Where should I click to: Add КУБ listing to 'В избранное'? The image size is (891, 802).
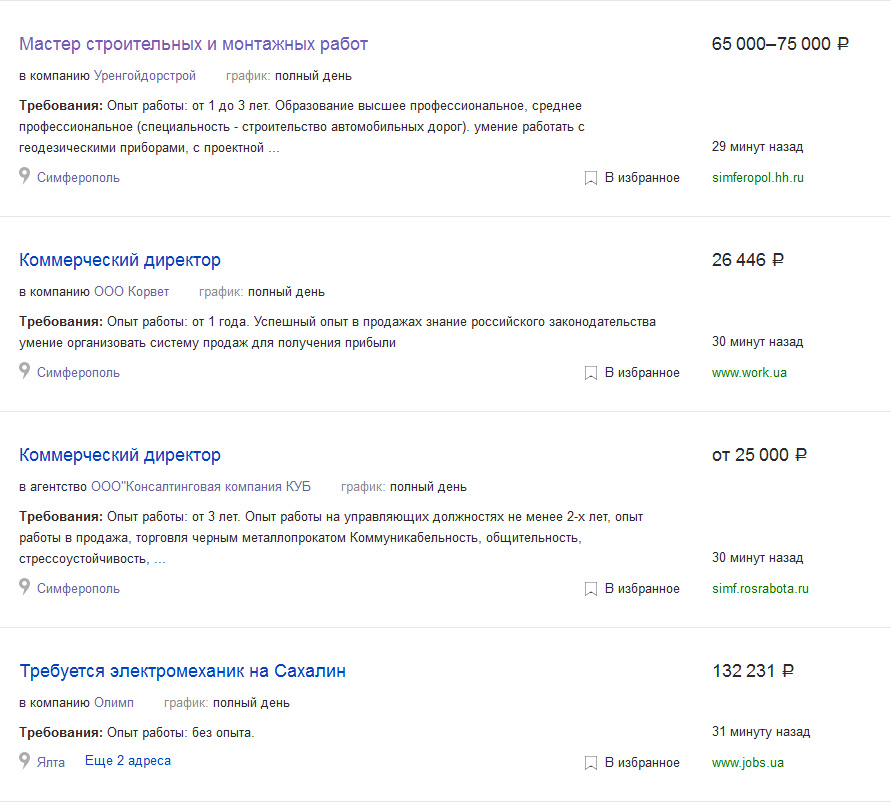[x=642, y=588]
